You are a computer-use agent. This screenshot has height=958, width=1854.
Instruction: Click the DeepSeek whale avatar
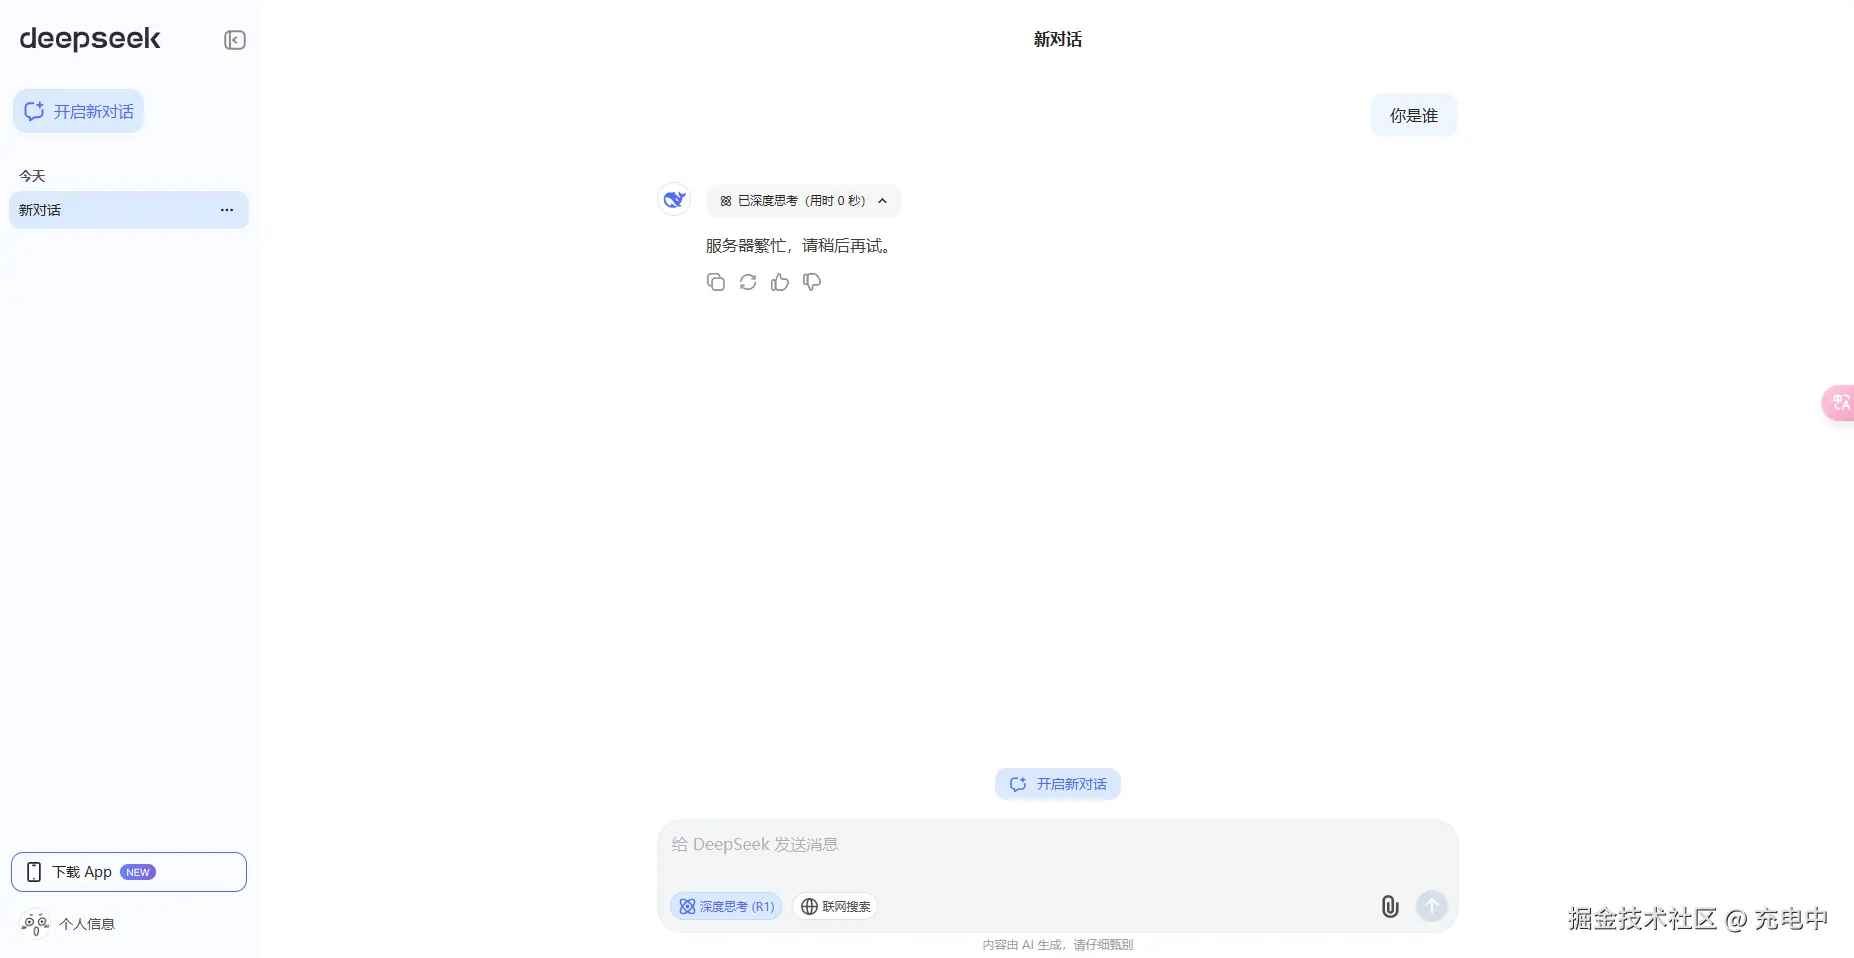(675, 199)
